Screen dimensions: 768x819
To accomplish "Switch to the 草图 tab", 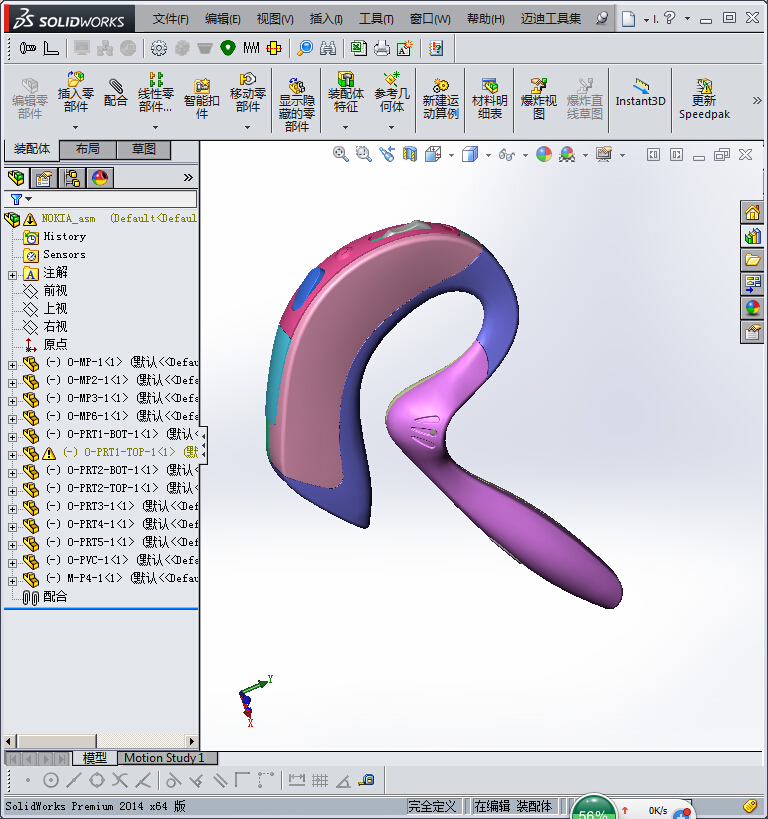I will pos(143,149).
